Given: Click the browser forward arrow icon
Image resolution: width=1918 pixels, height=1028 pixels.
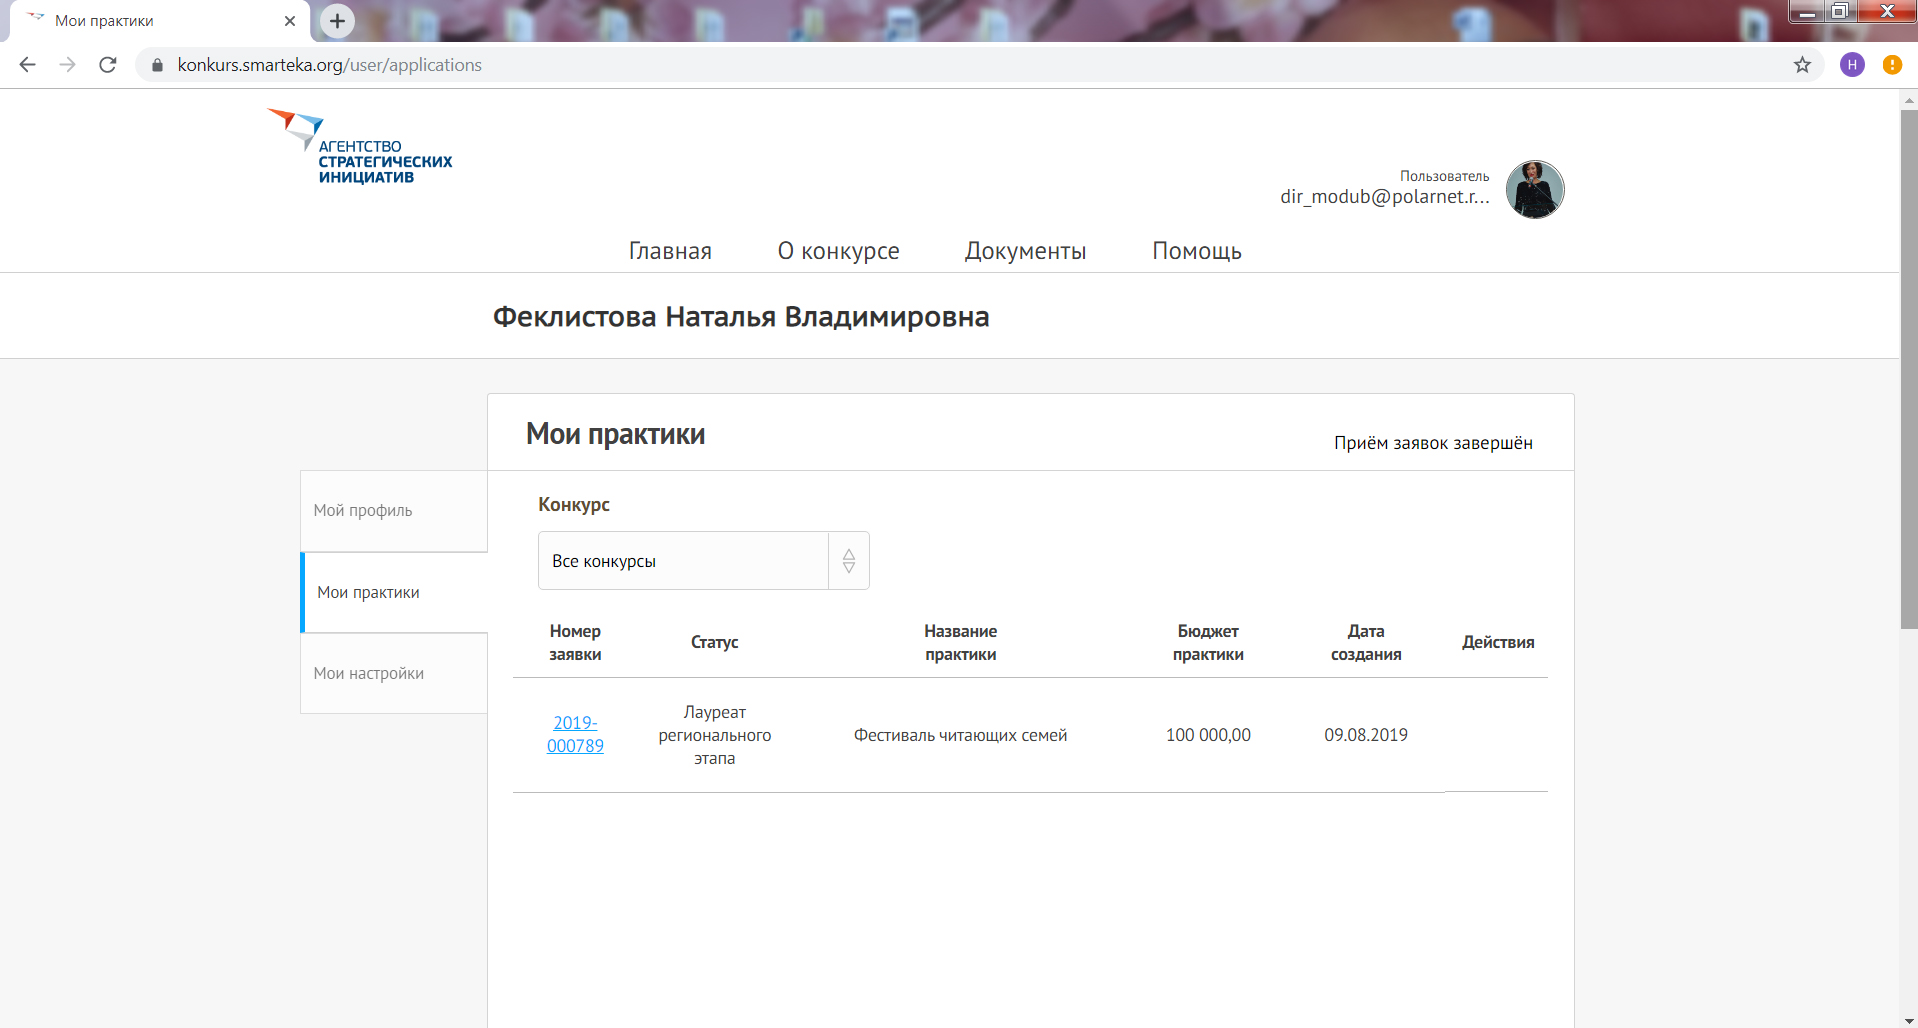Looking at the screenshot, I should tap(67, 65).
